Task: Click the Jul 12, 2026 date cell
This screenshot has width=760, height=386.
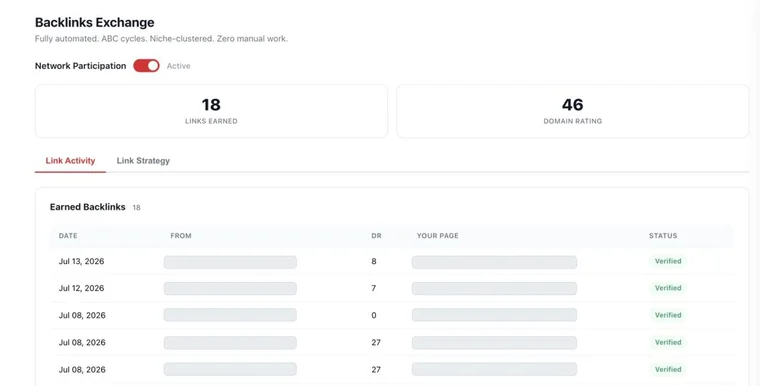Action: pyautogui.click(x=81, y=288)
